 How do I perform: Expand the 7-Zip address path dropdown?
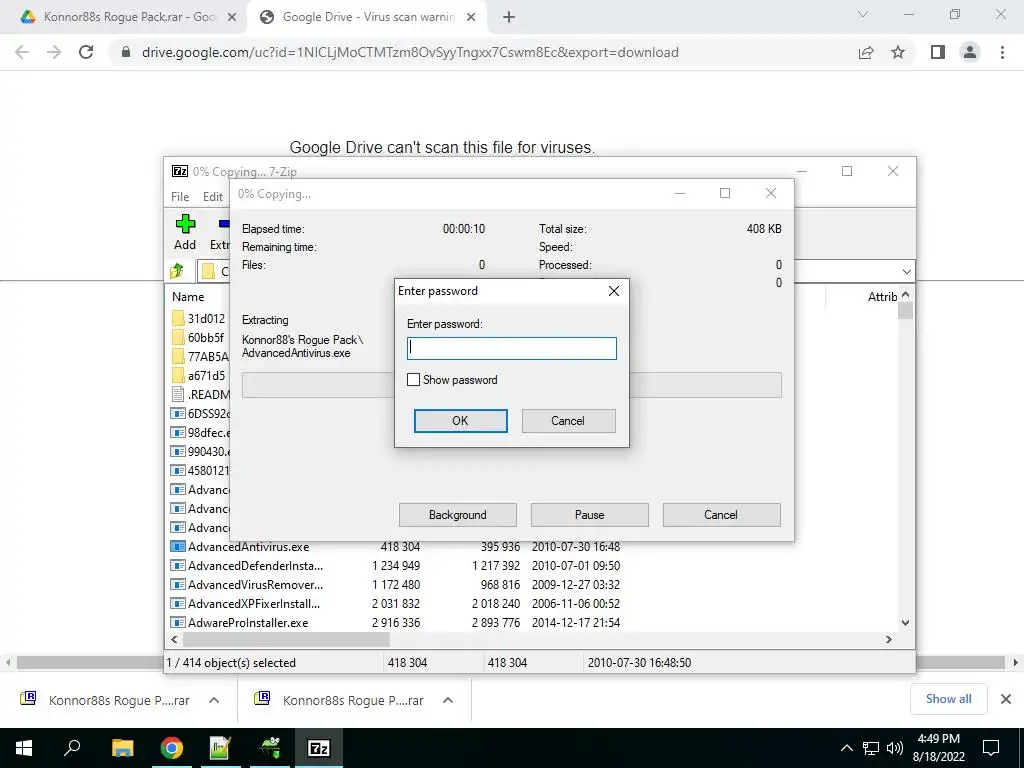click(906, 271)
